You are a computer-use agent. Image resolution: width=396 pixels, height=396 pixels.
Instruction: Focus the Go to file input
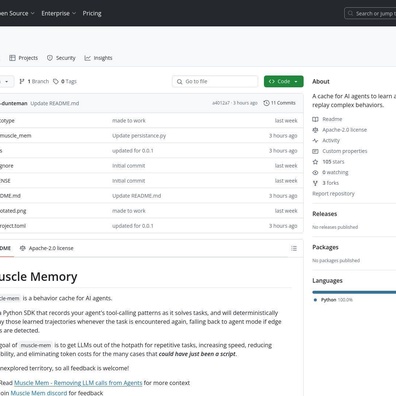(215, 81)
